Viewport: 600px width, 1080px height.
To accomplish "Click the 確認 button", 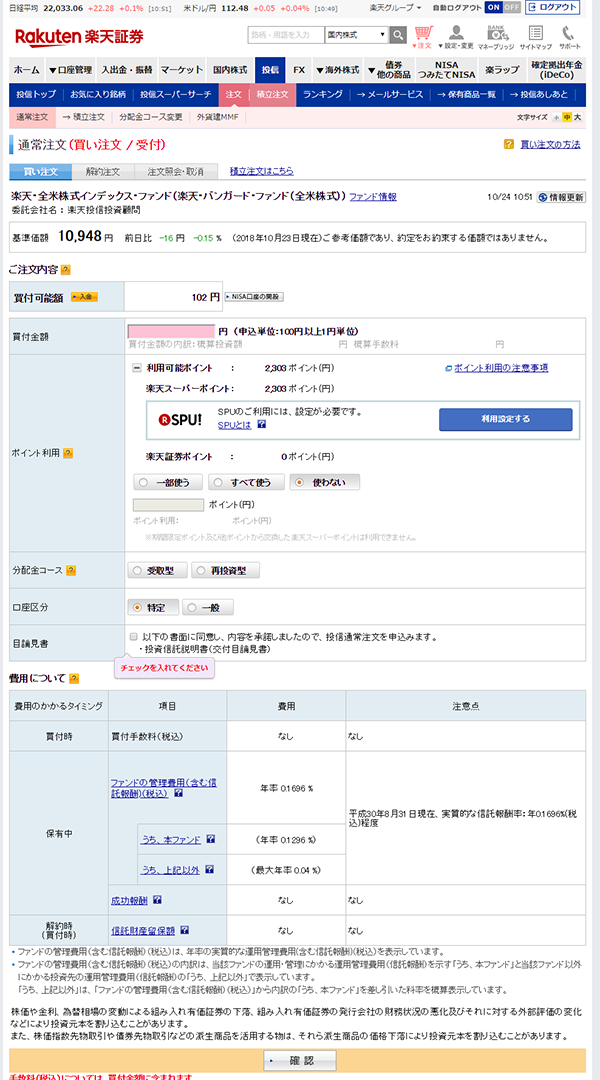I will (300, 1061).
